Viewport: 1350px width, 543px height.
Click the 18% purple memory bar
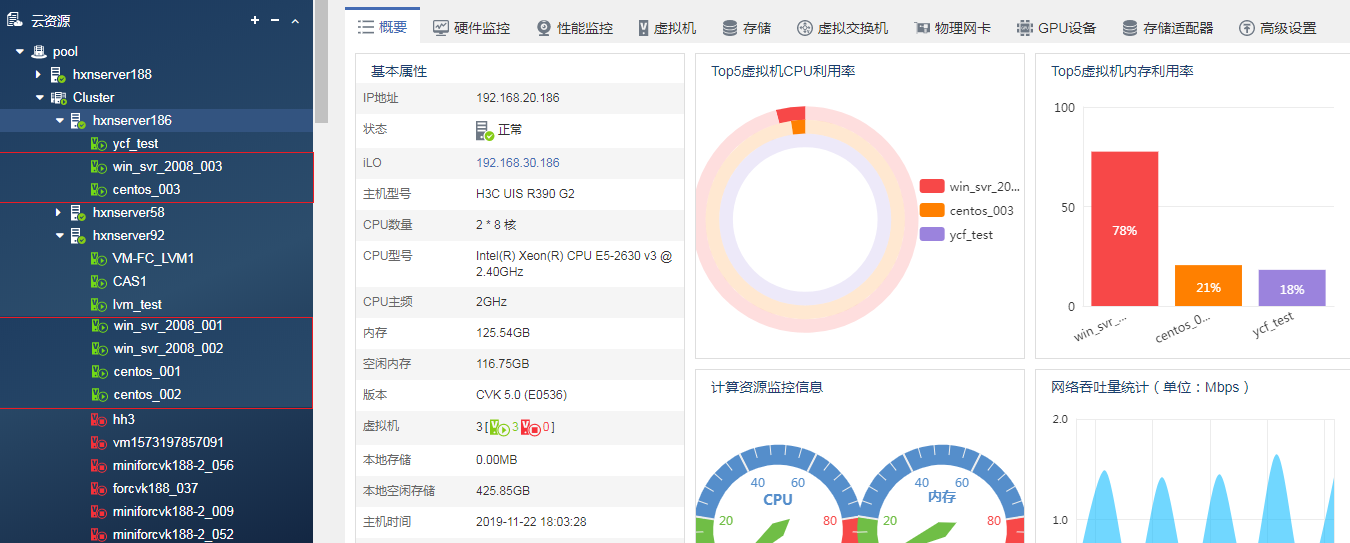click(x=1292, y=288)
